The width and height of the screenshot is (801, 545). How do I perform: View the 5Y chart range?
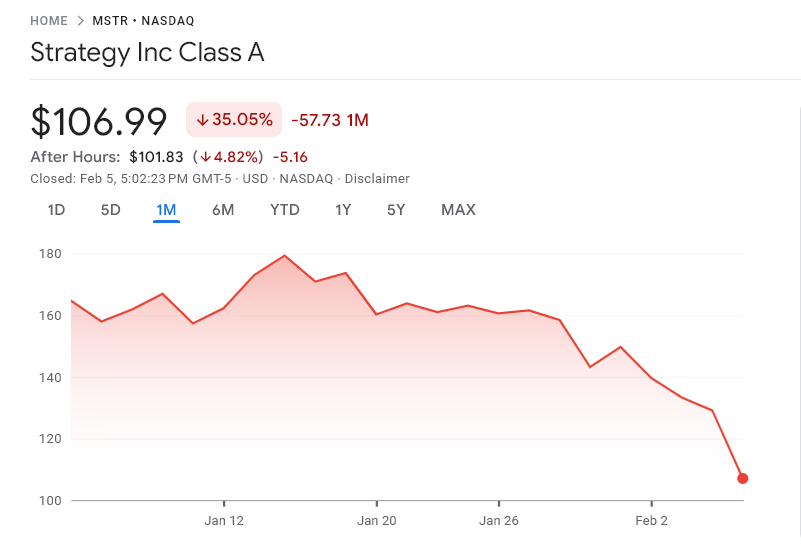pyautogui.click(x=396, y=210)
